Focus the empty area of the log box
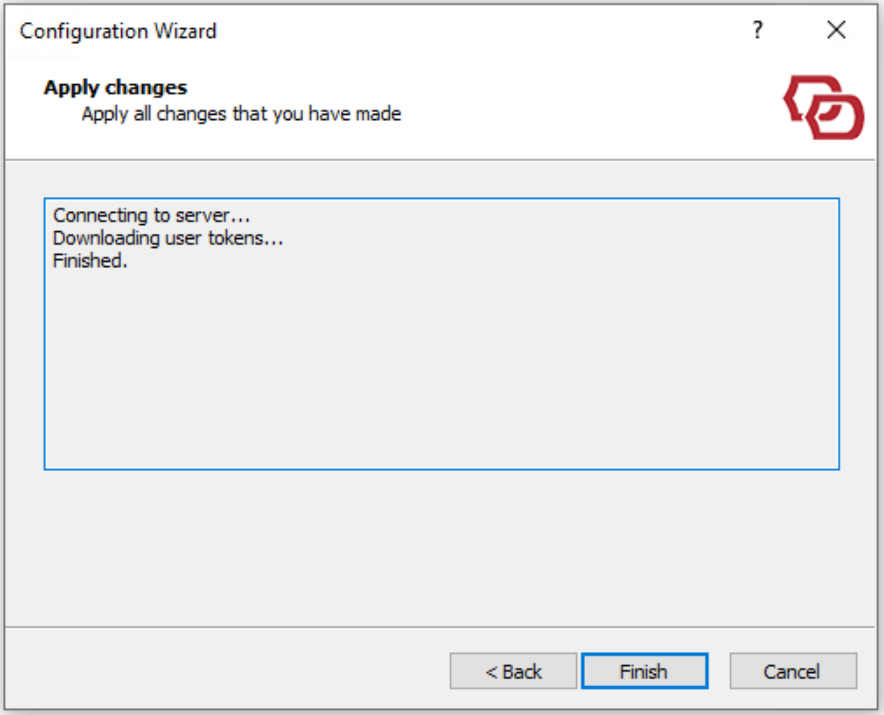The image size is (884, 715). [440, 380]
